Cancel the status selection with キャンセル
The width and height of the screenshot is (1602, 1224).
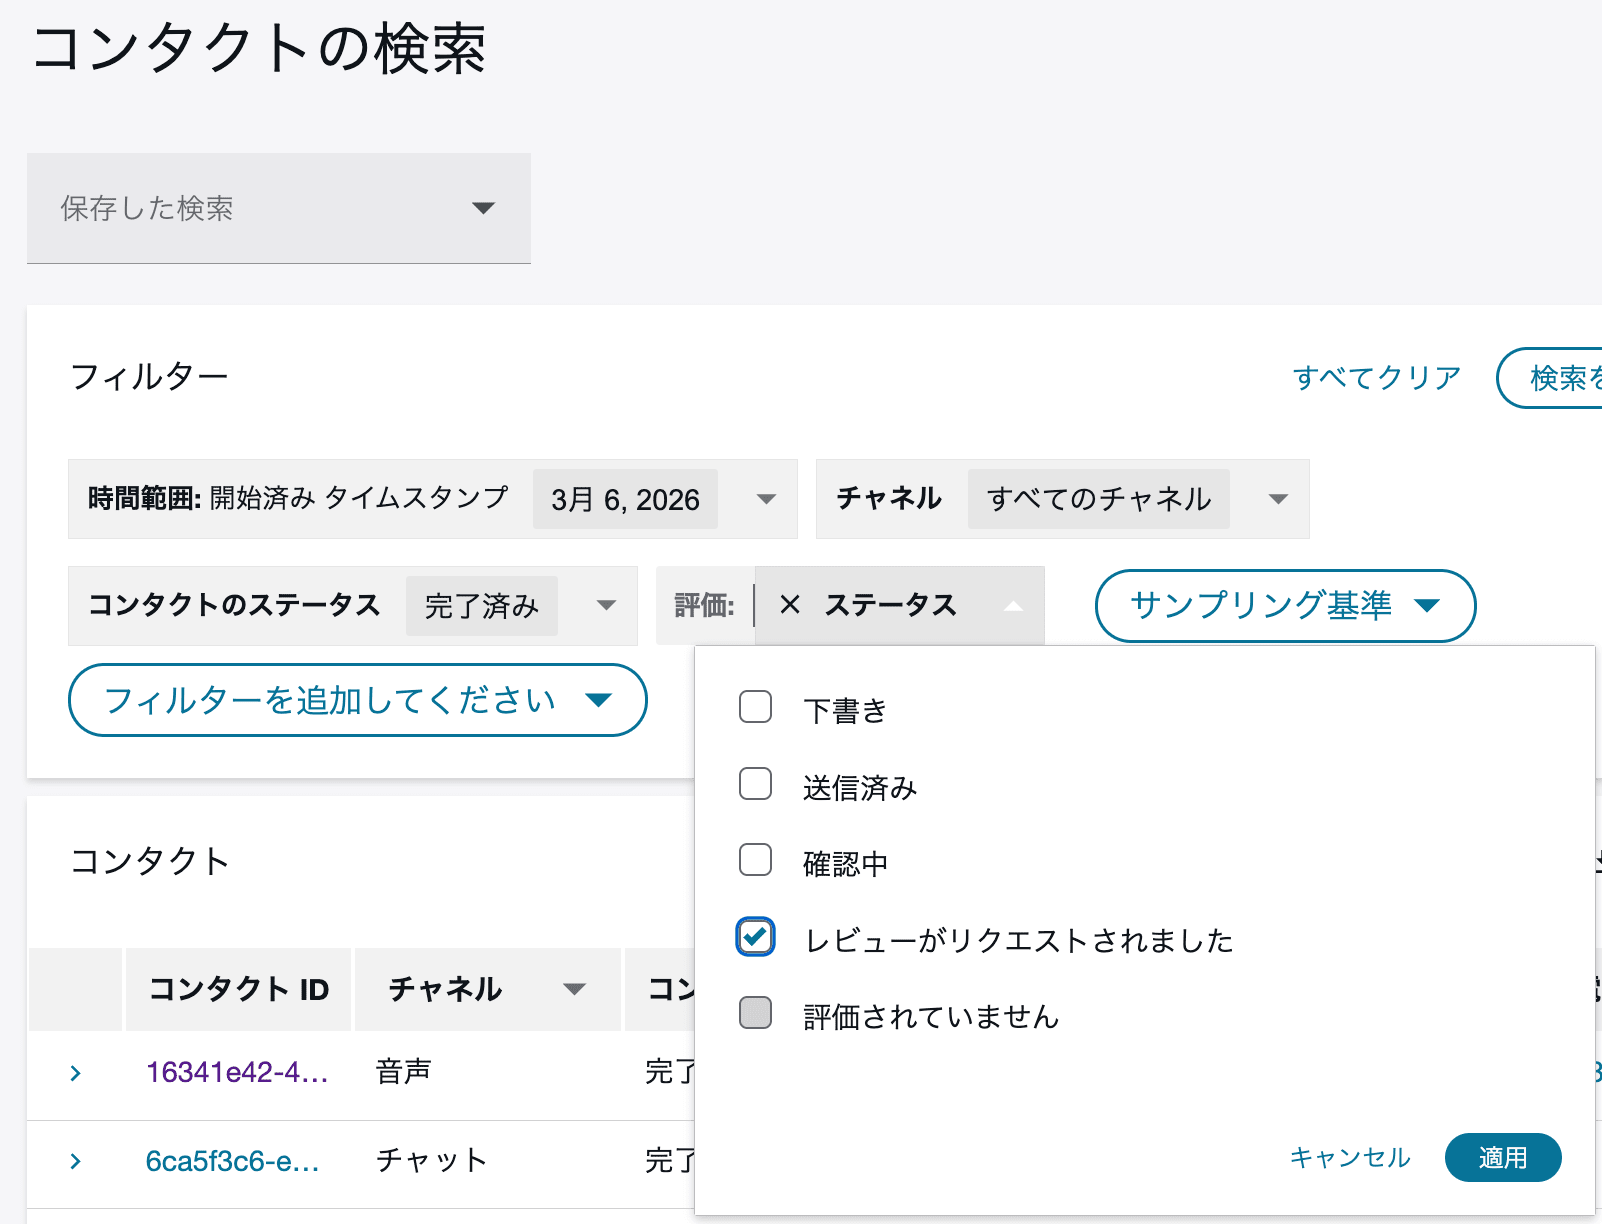coord(1349,1157)
